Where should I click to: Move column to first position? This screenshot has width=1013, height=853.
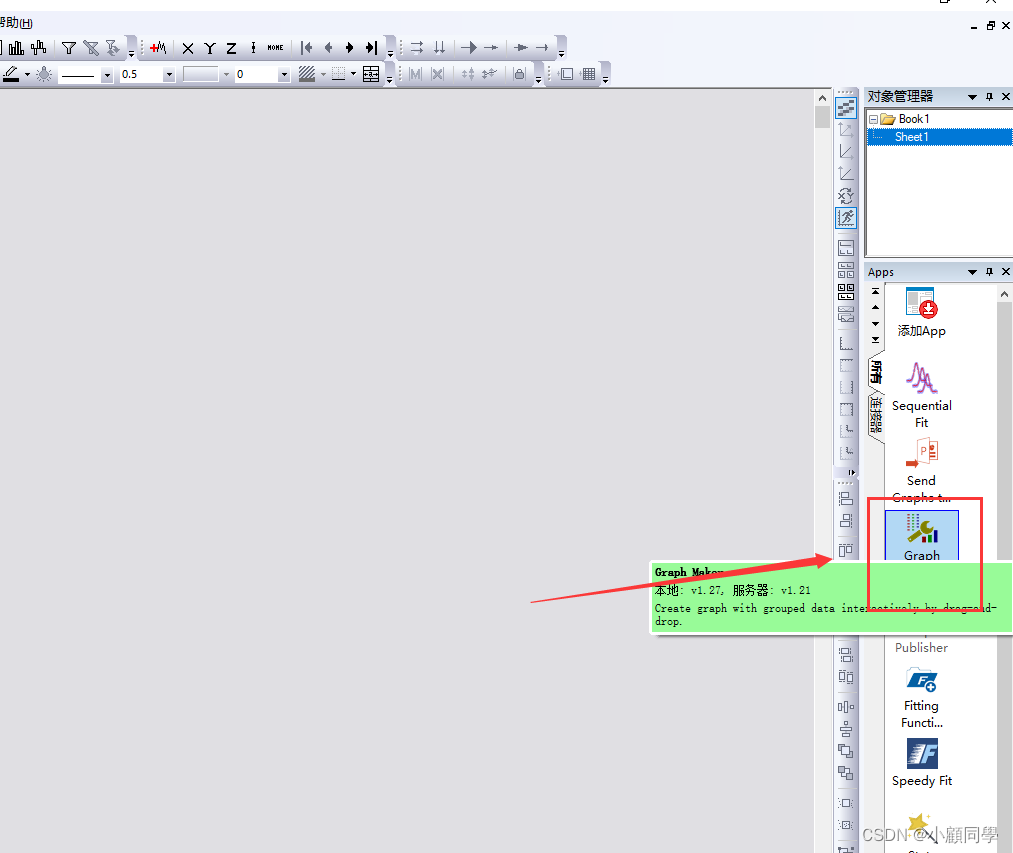pyautogui.click(x=307, y=48)
